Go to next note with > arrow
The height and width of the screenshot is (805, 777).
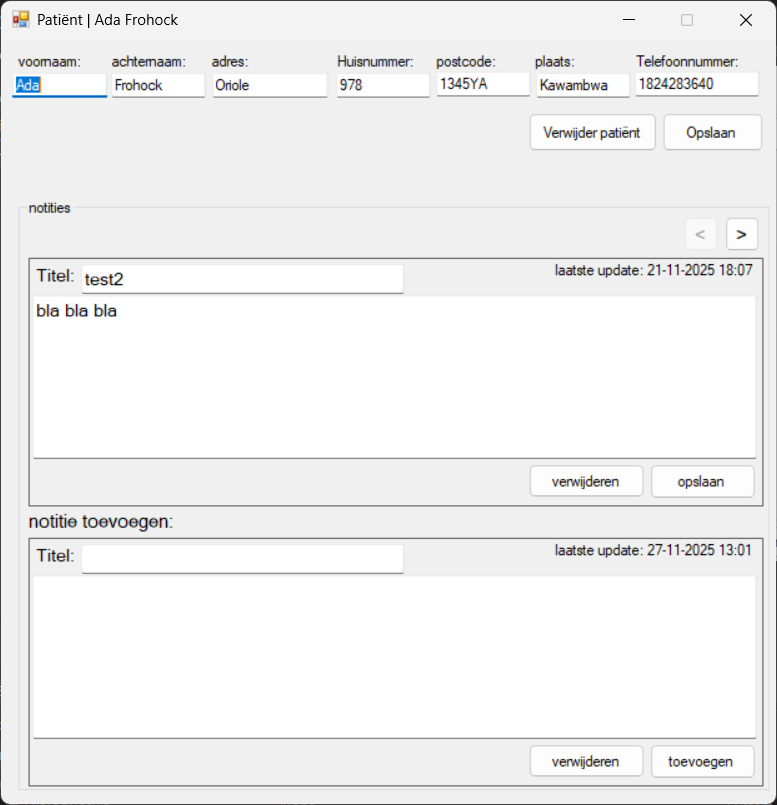point(741,234)
